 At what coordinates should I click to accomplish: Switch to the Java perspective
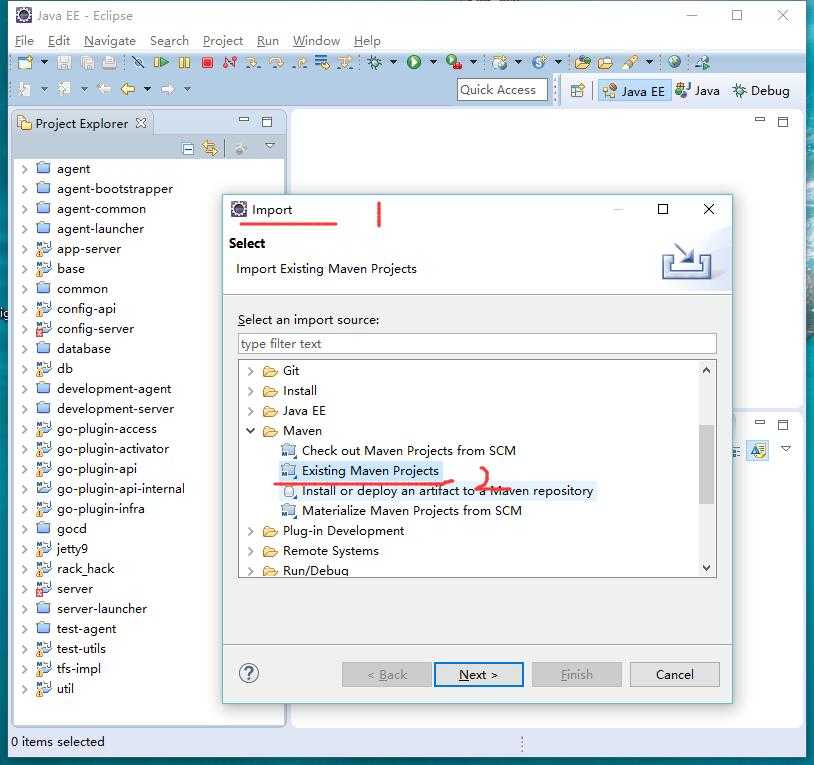(x=697, y=91)
